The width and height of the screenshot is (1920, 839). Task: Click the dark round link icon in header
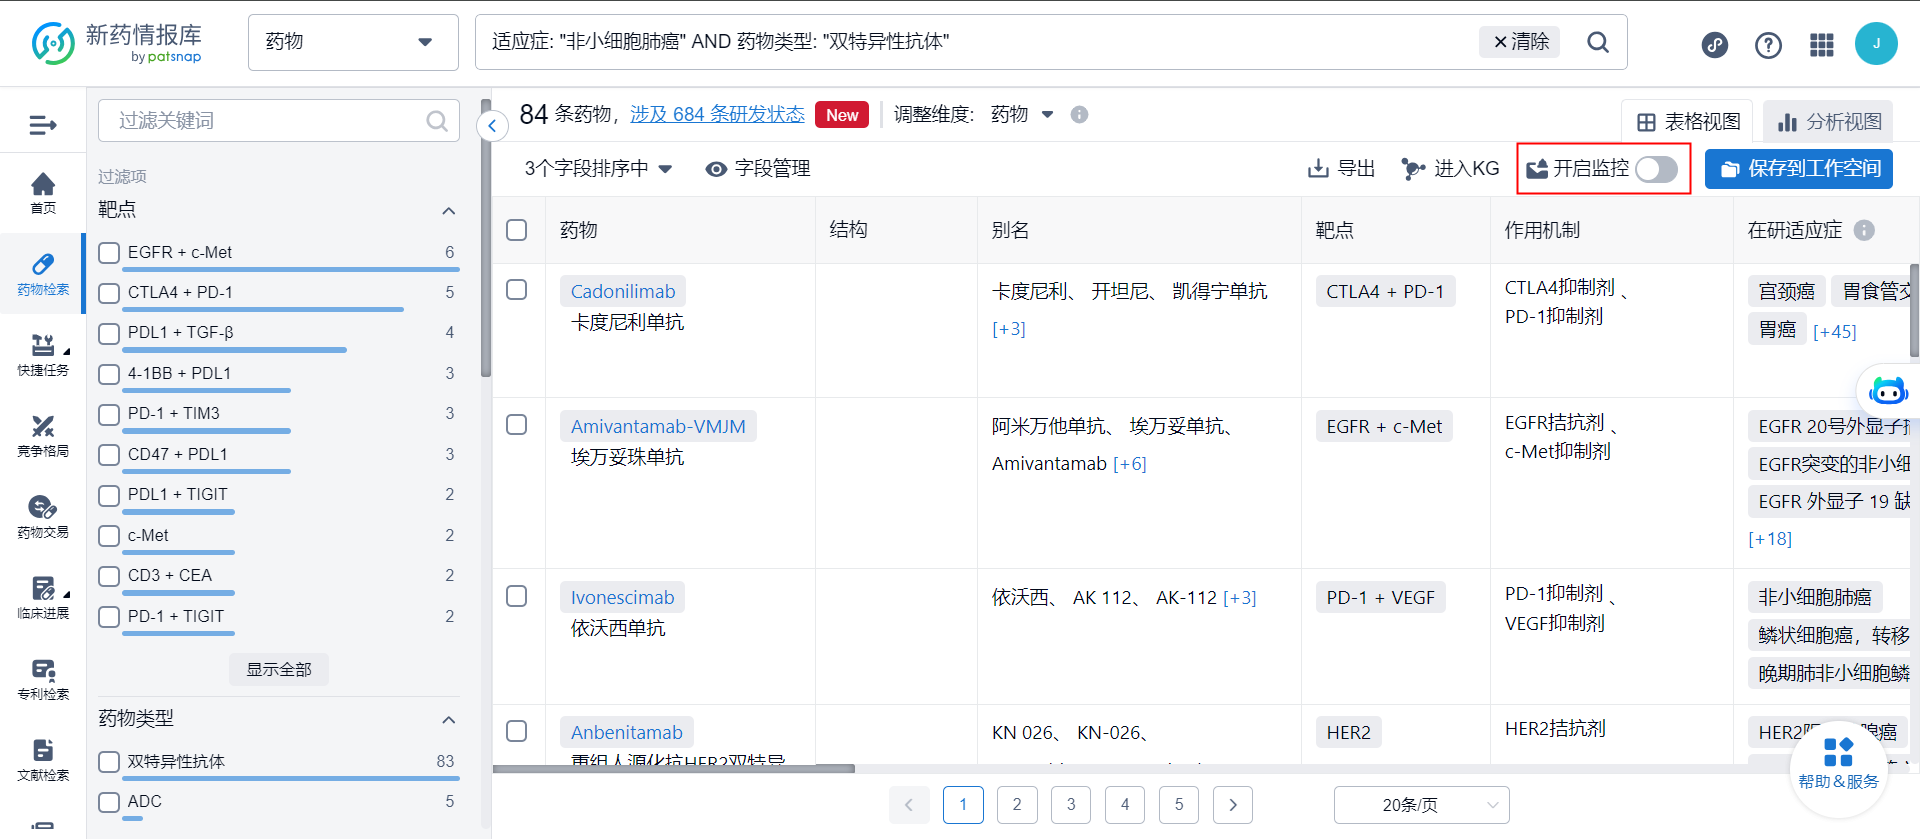(x=1715, y=45)
